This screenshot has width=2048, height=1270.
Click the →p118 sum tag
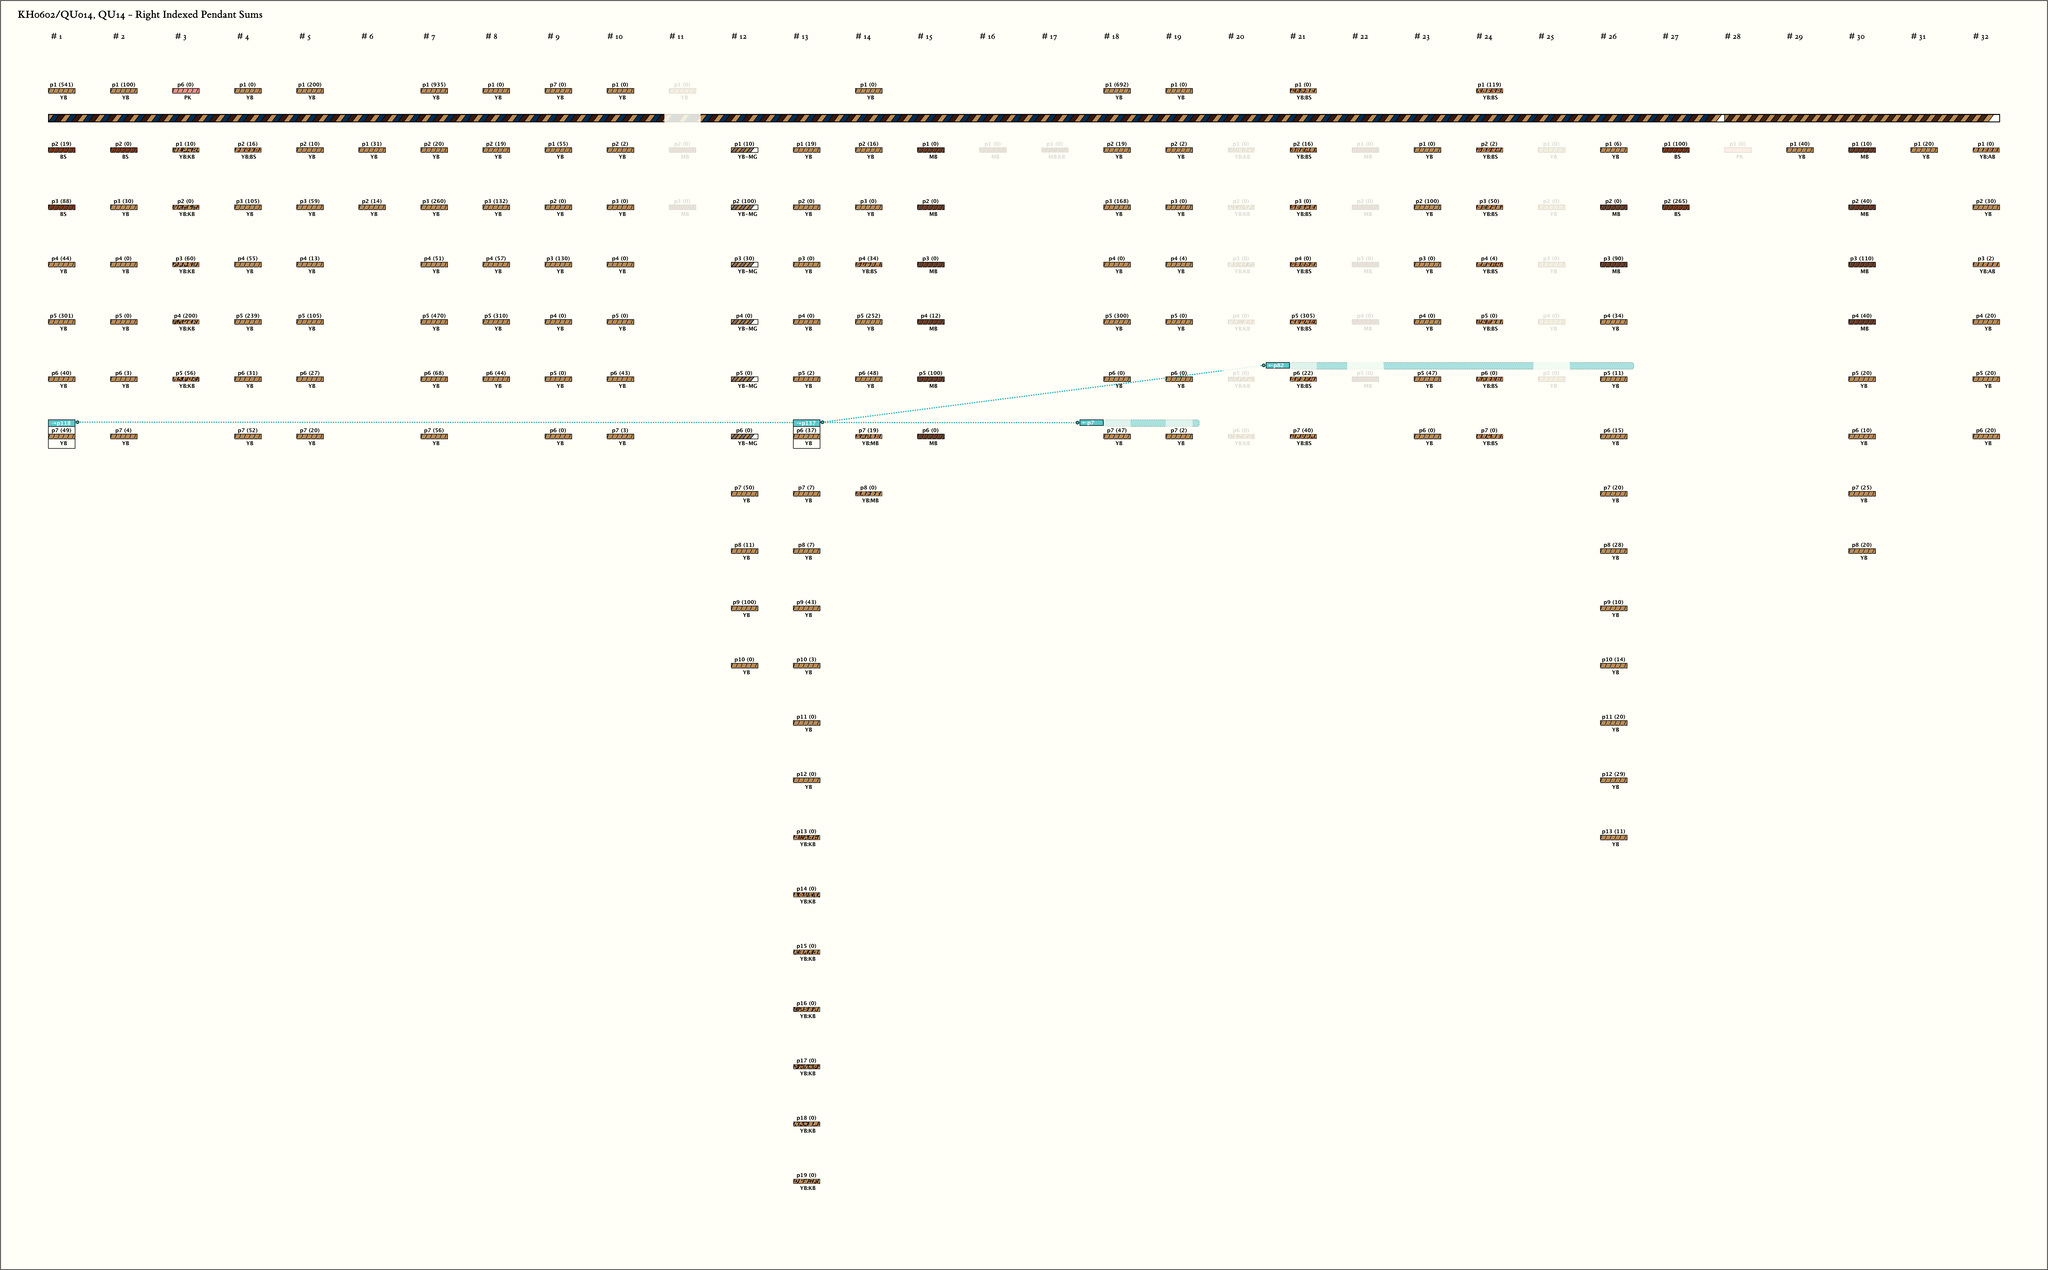pyautogui.click(x=61, y=423)
